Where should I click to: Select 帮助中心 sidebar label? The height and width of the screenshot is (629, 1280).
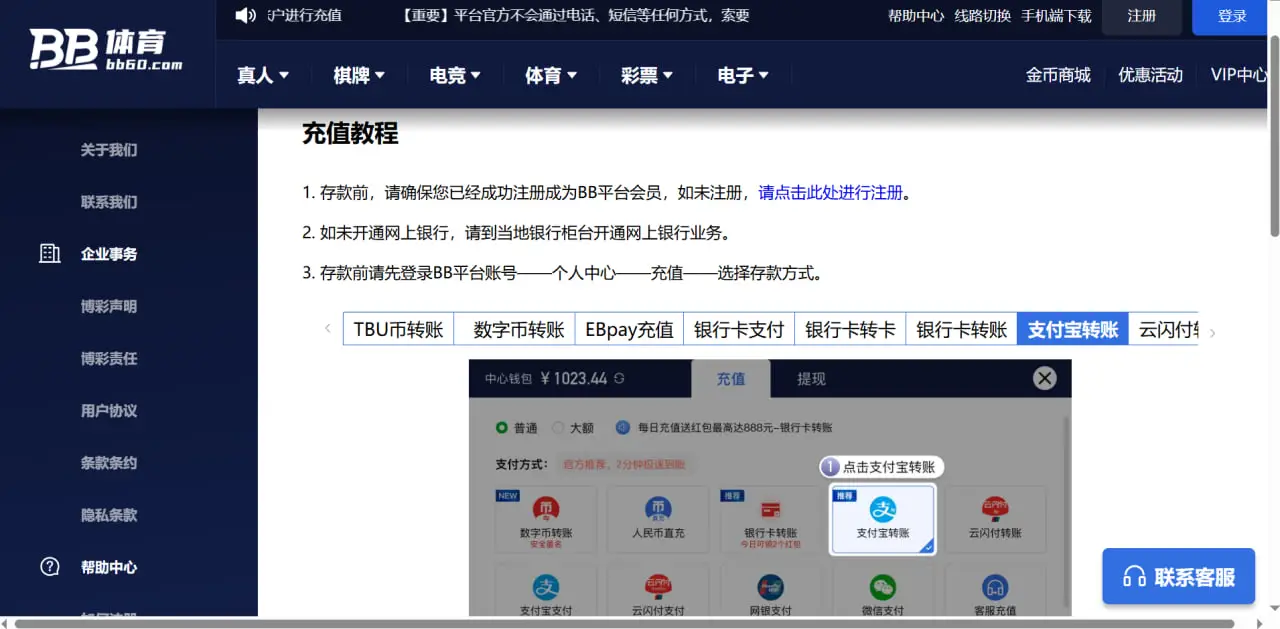[x=109, y=567]
